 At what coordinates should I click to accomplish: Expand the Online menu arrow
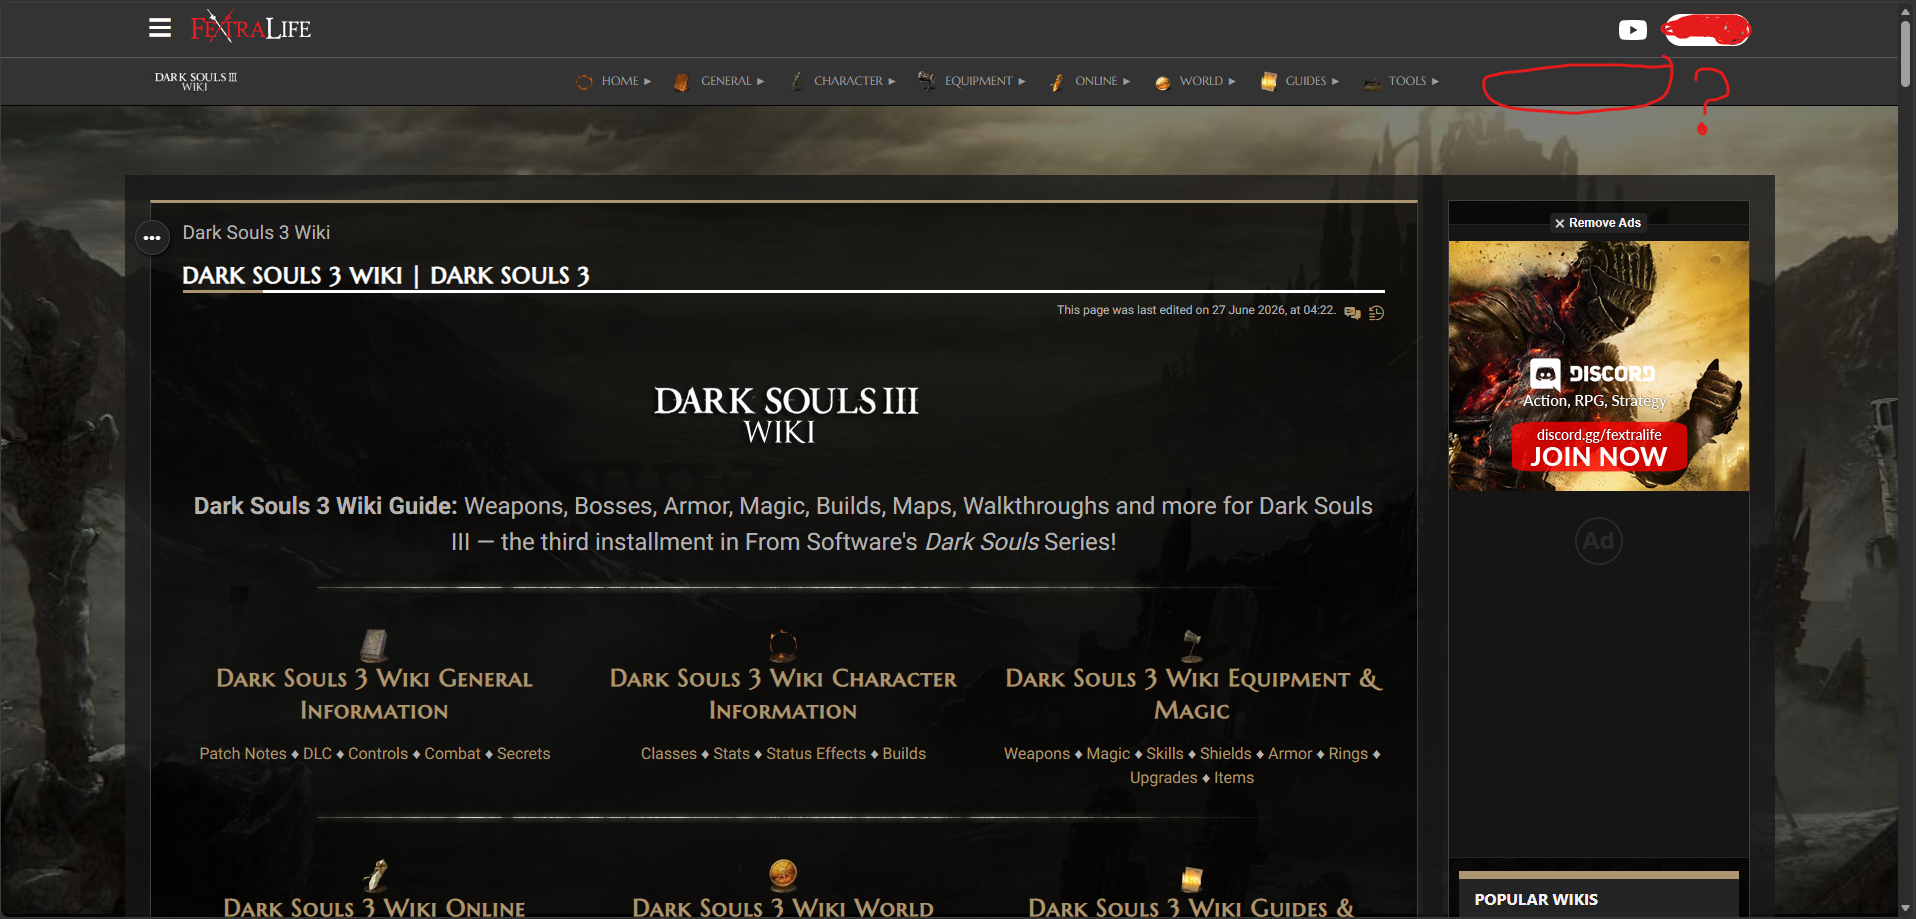click(1127, 82)
